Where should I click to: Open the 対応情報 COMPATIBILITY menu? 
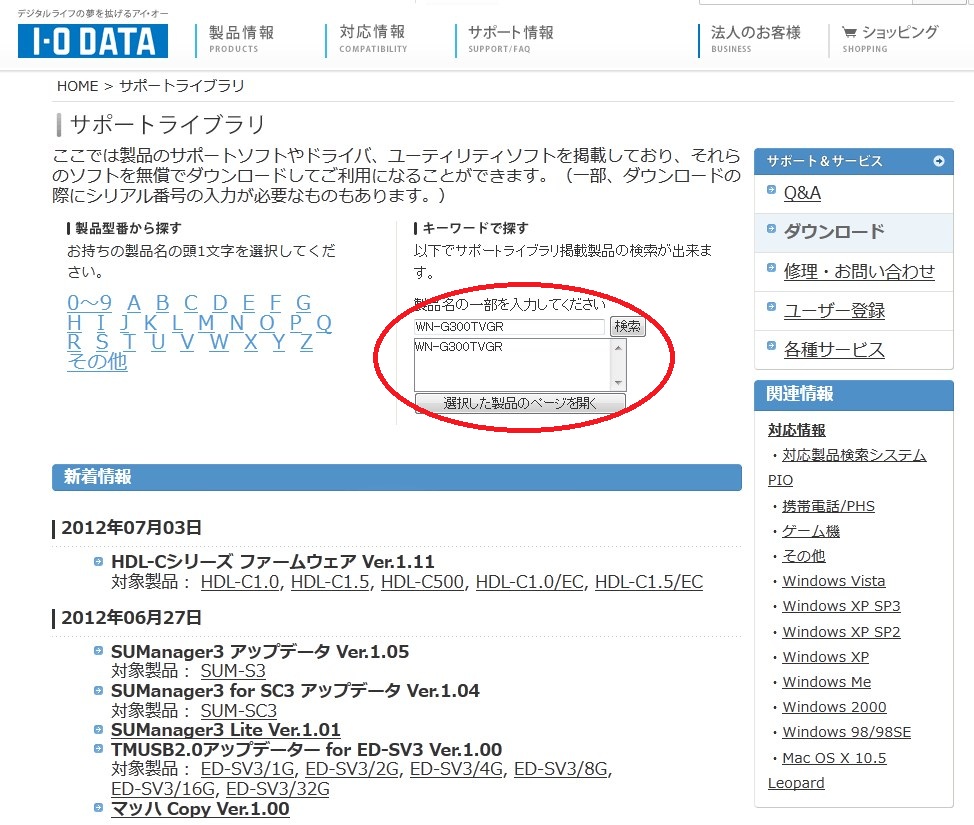[x=373, y=39]
